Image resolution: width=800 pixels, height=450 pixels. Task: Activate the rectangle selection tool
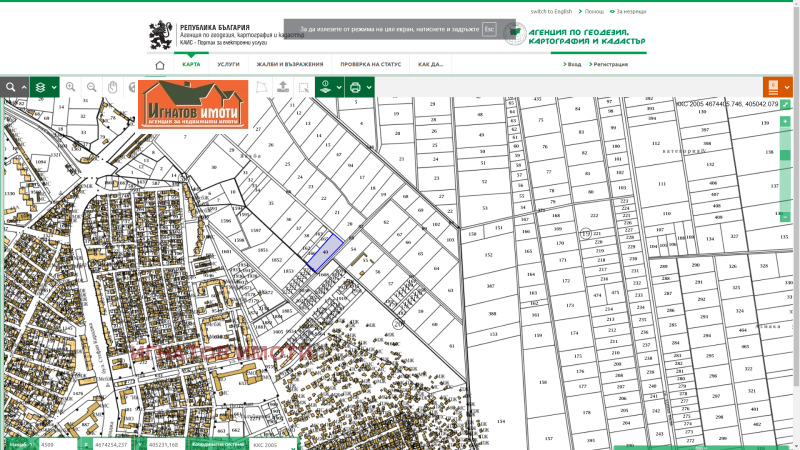click(x=303, y=87)
